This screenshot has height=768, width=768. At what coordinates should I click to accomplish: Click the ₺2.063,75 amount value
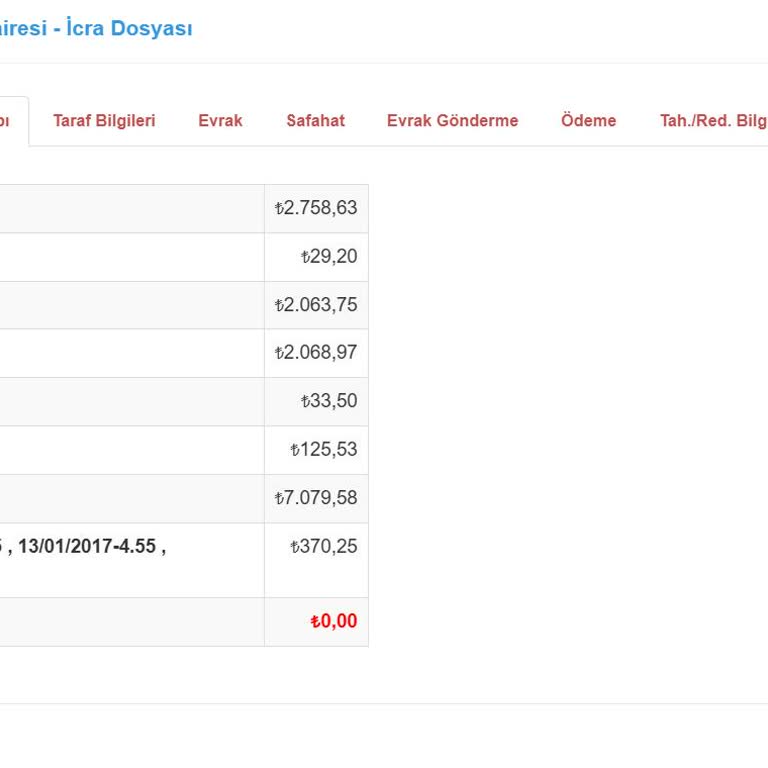pos(316,305)
